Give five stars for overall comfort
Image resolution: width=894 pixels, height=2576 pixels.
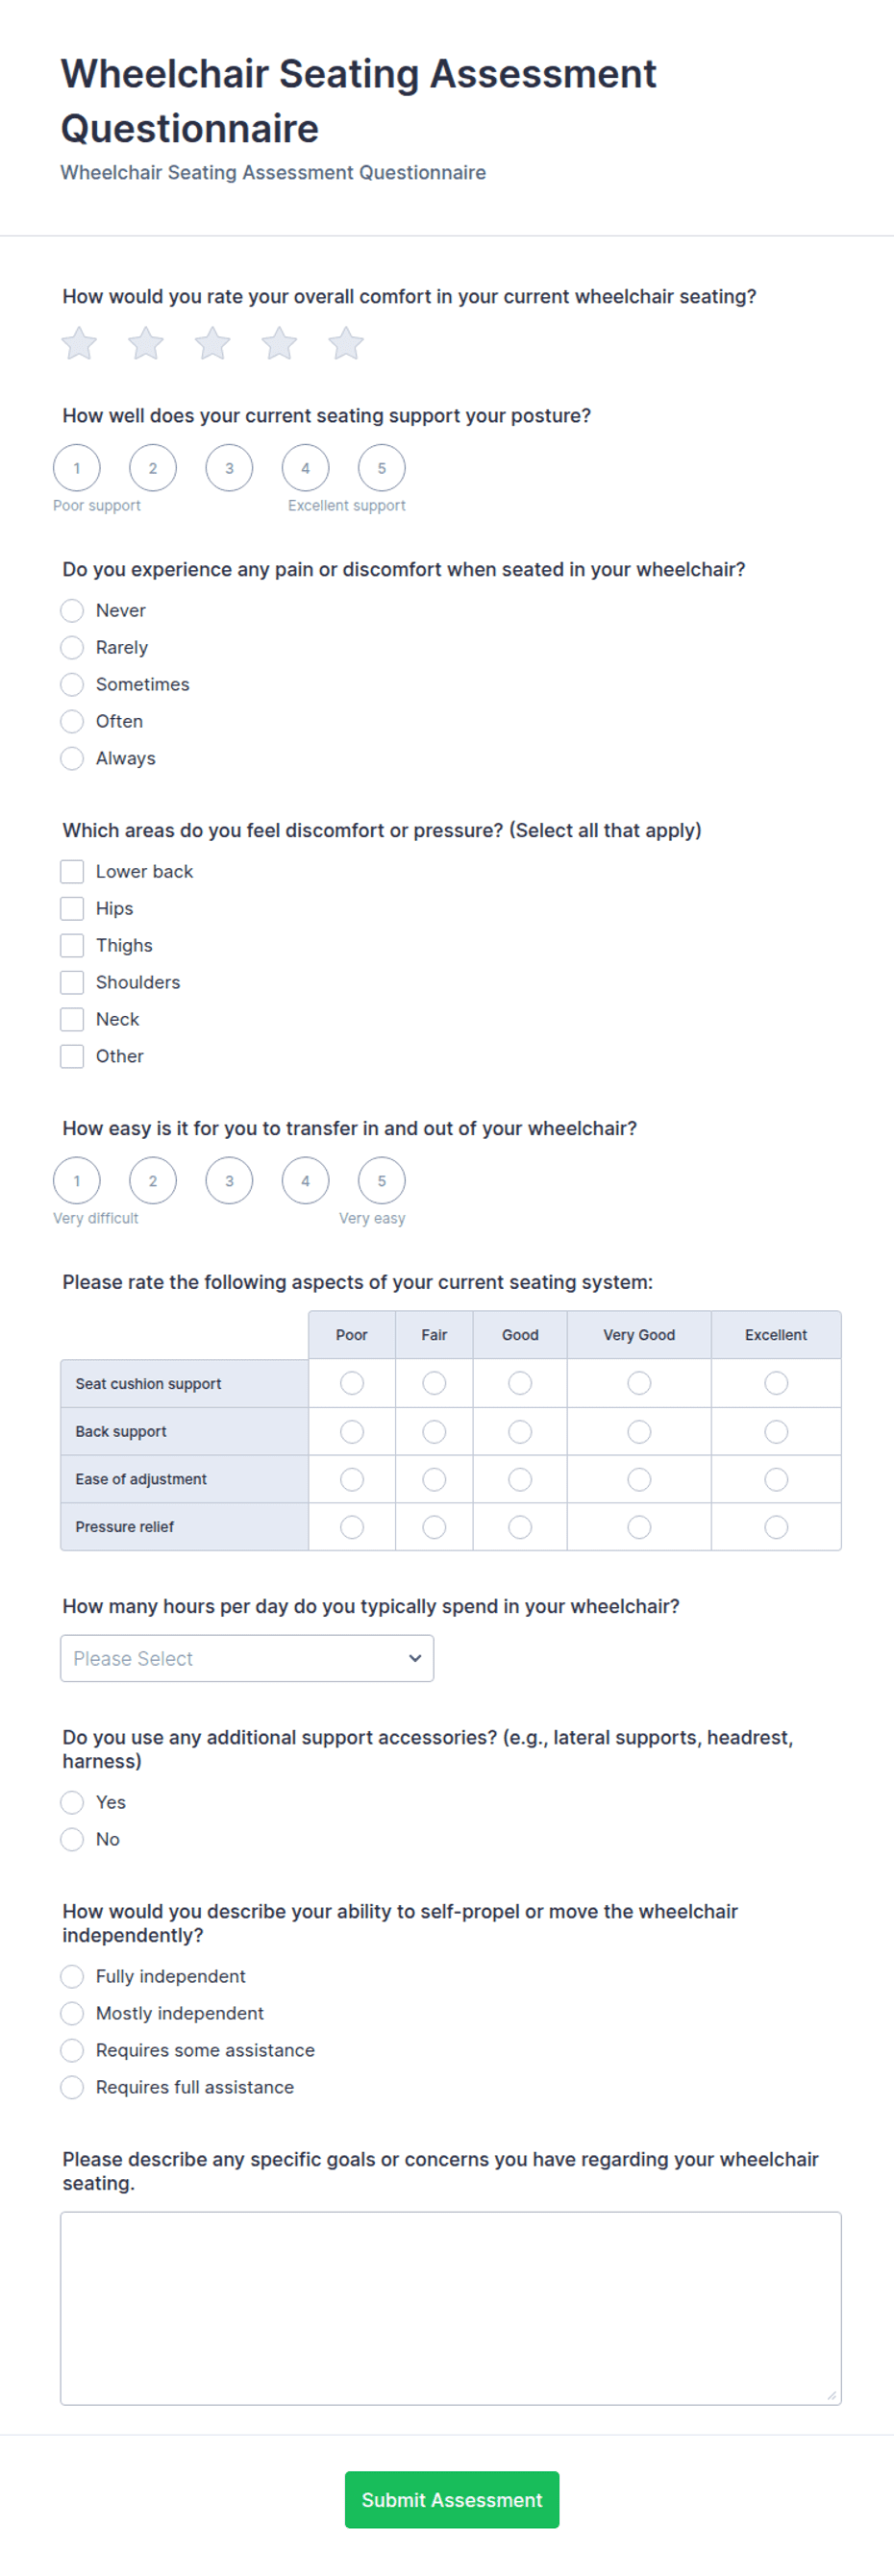(x=346, y=344)
